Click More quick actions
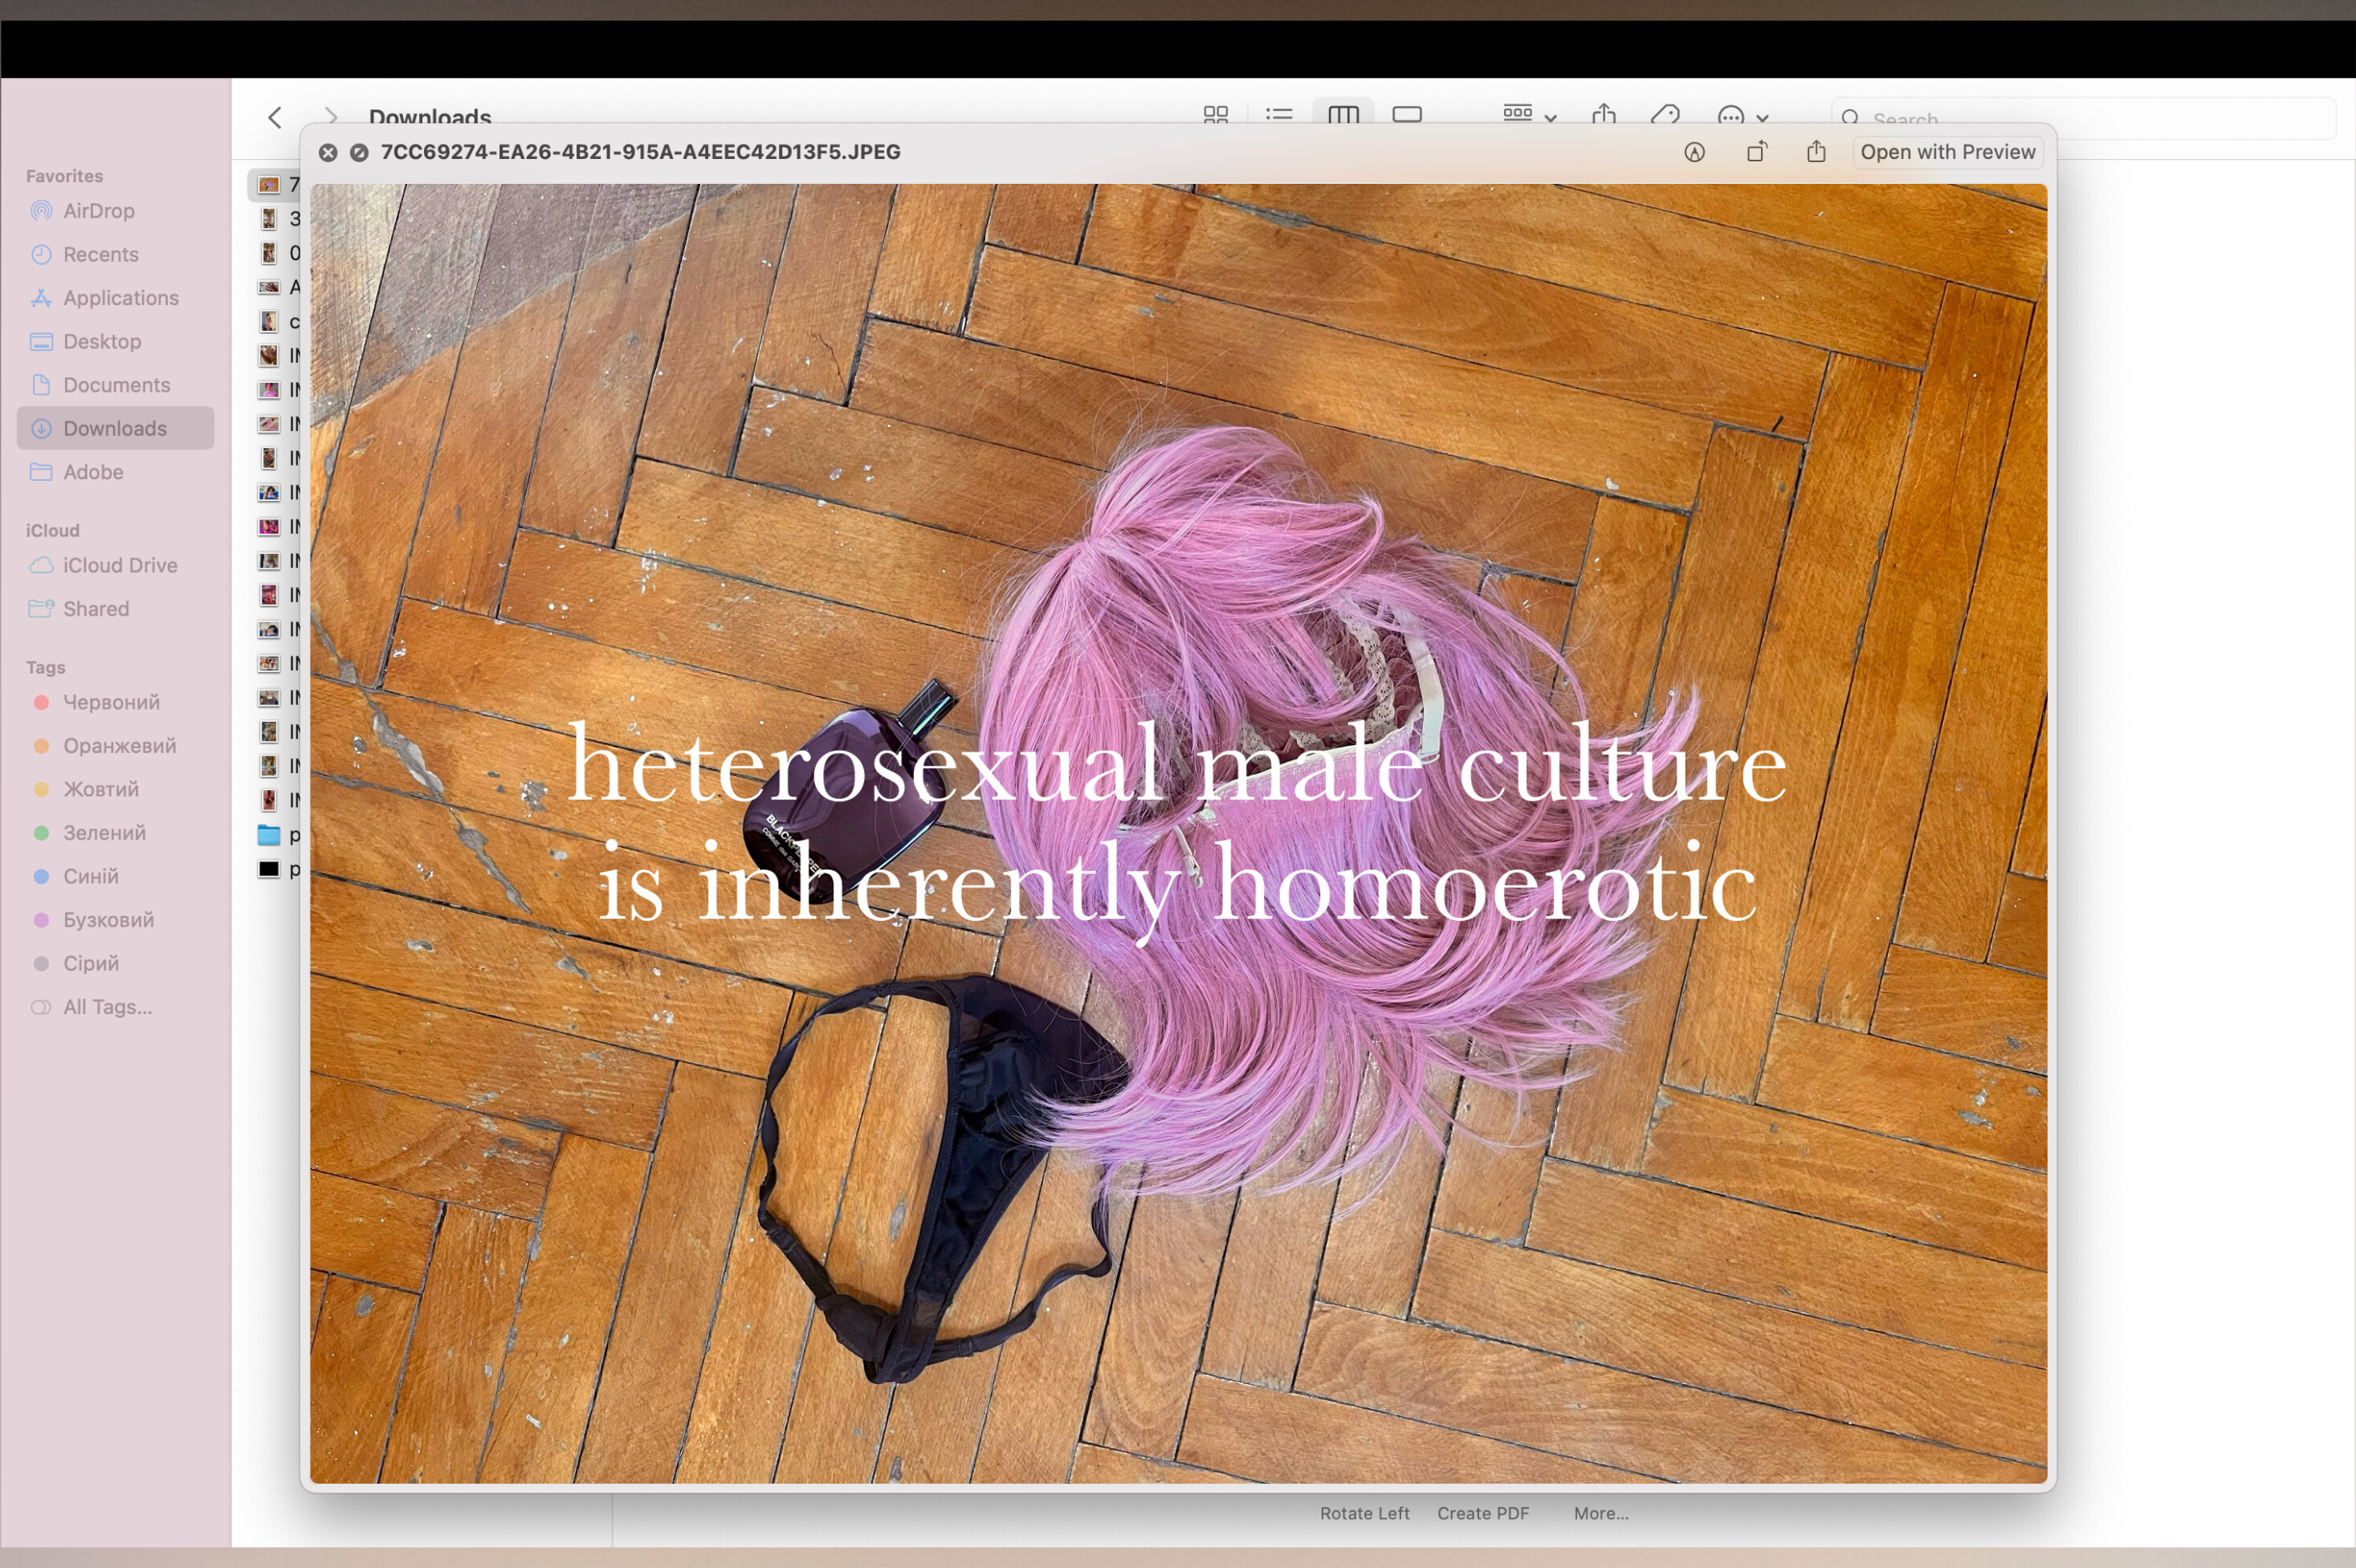Image resolution: width=2356 pixels, height=1568 pixels. point(1601,1513)
